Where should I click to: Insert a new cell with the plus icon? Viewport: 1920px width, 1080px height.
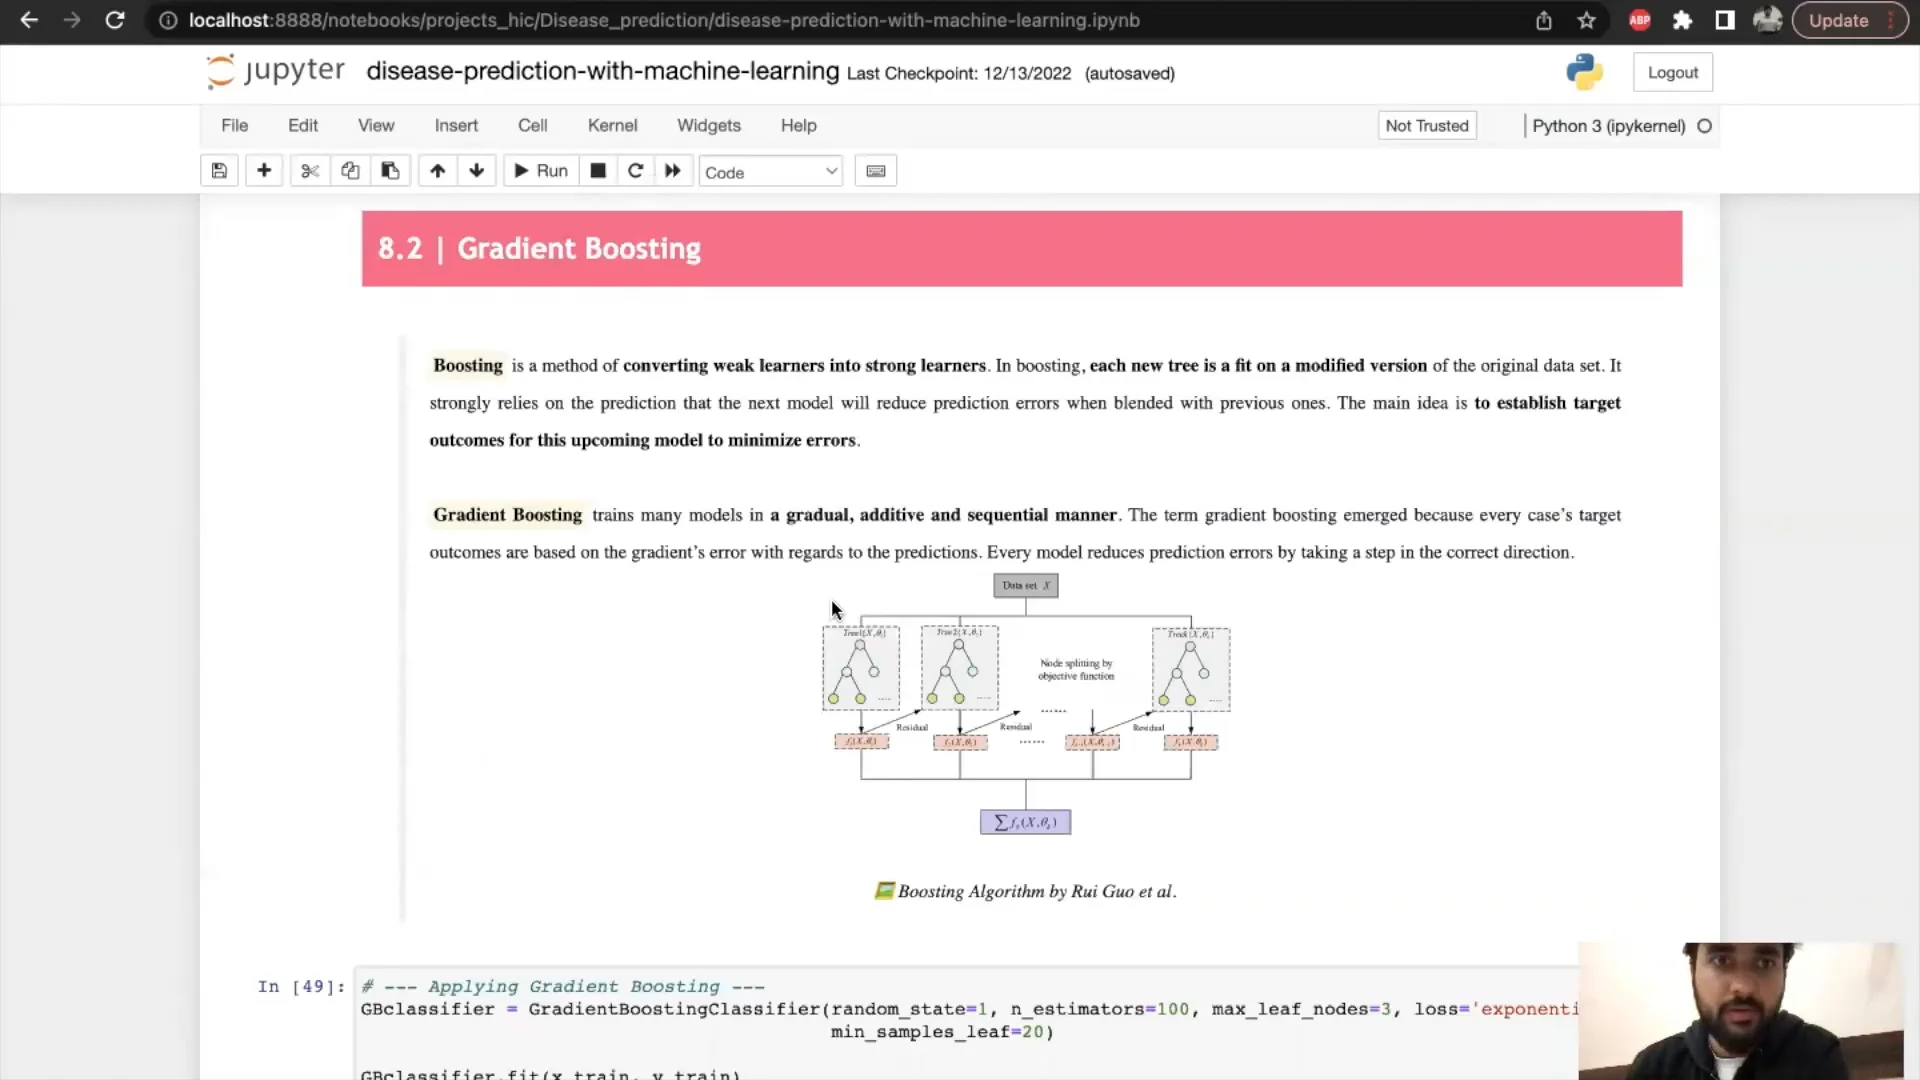[264, 170]
